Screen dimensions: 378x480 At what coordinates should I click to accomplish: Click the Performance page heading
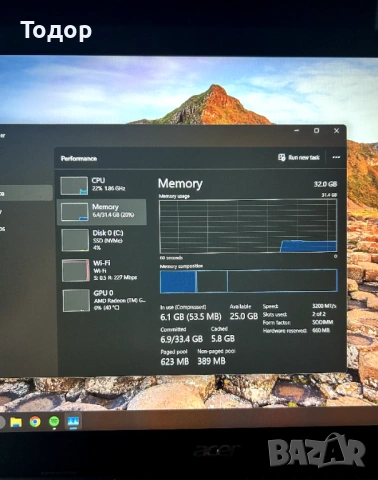click(79, 158)
